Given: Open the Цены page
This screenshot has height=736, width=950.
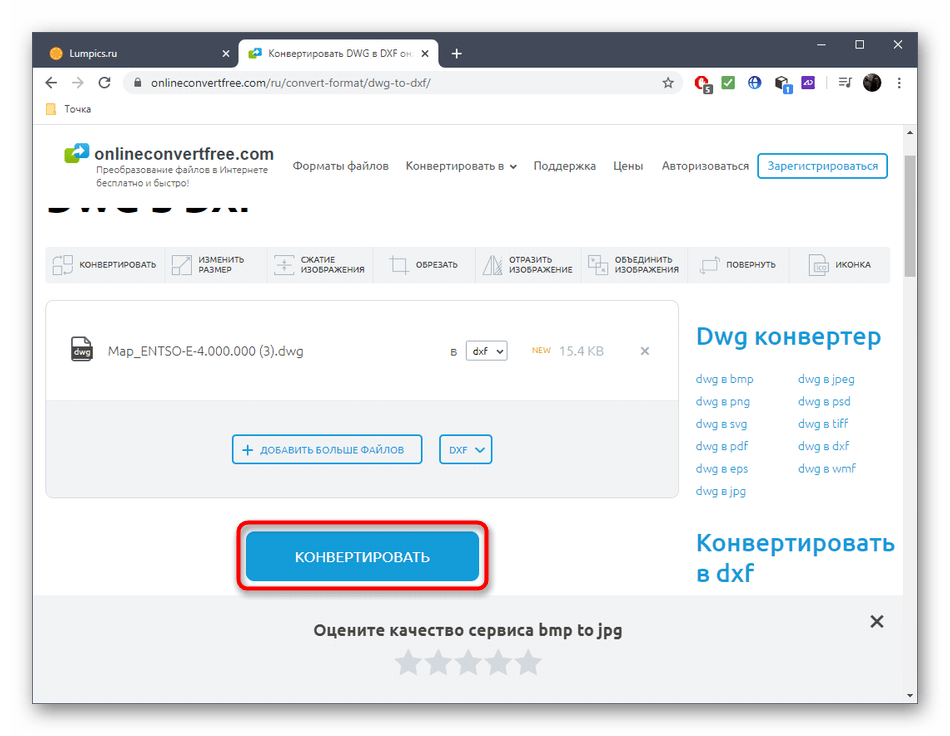Looking at the screenshot, I should (628, 166).
